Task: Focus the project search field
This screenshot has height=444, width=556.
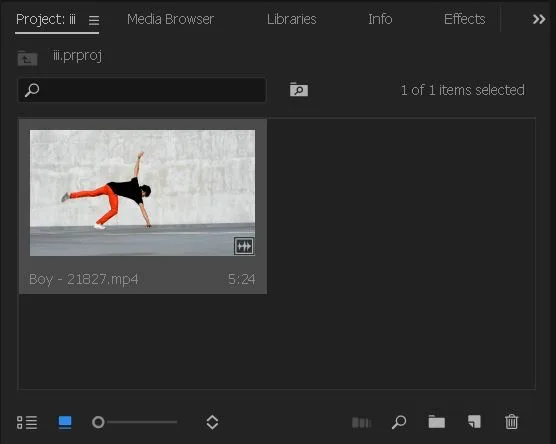Action: pos(142,90)
